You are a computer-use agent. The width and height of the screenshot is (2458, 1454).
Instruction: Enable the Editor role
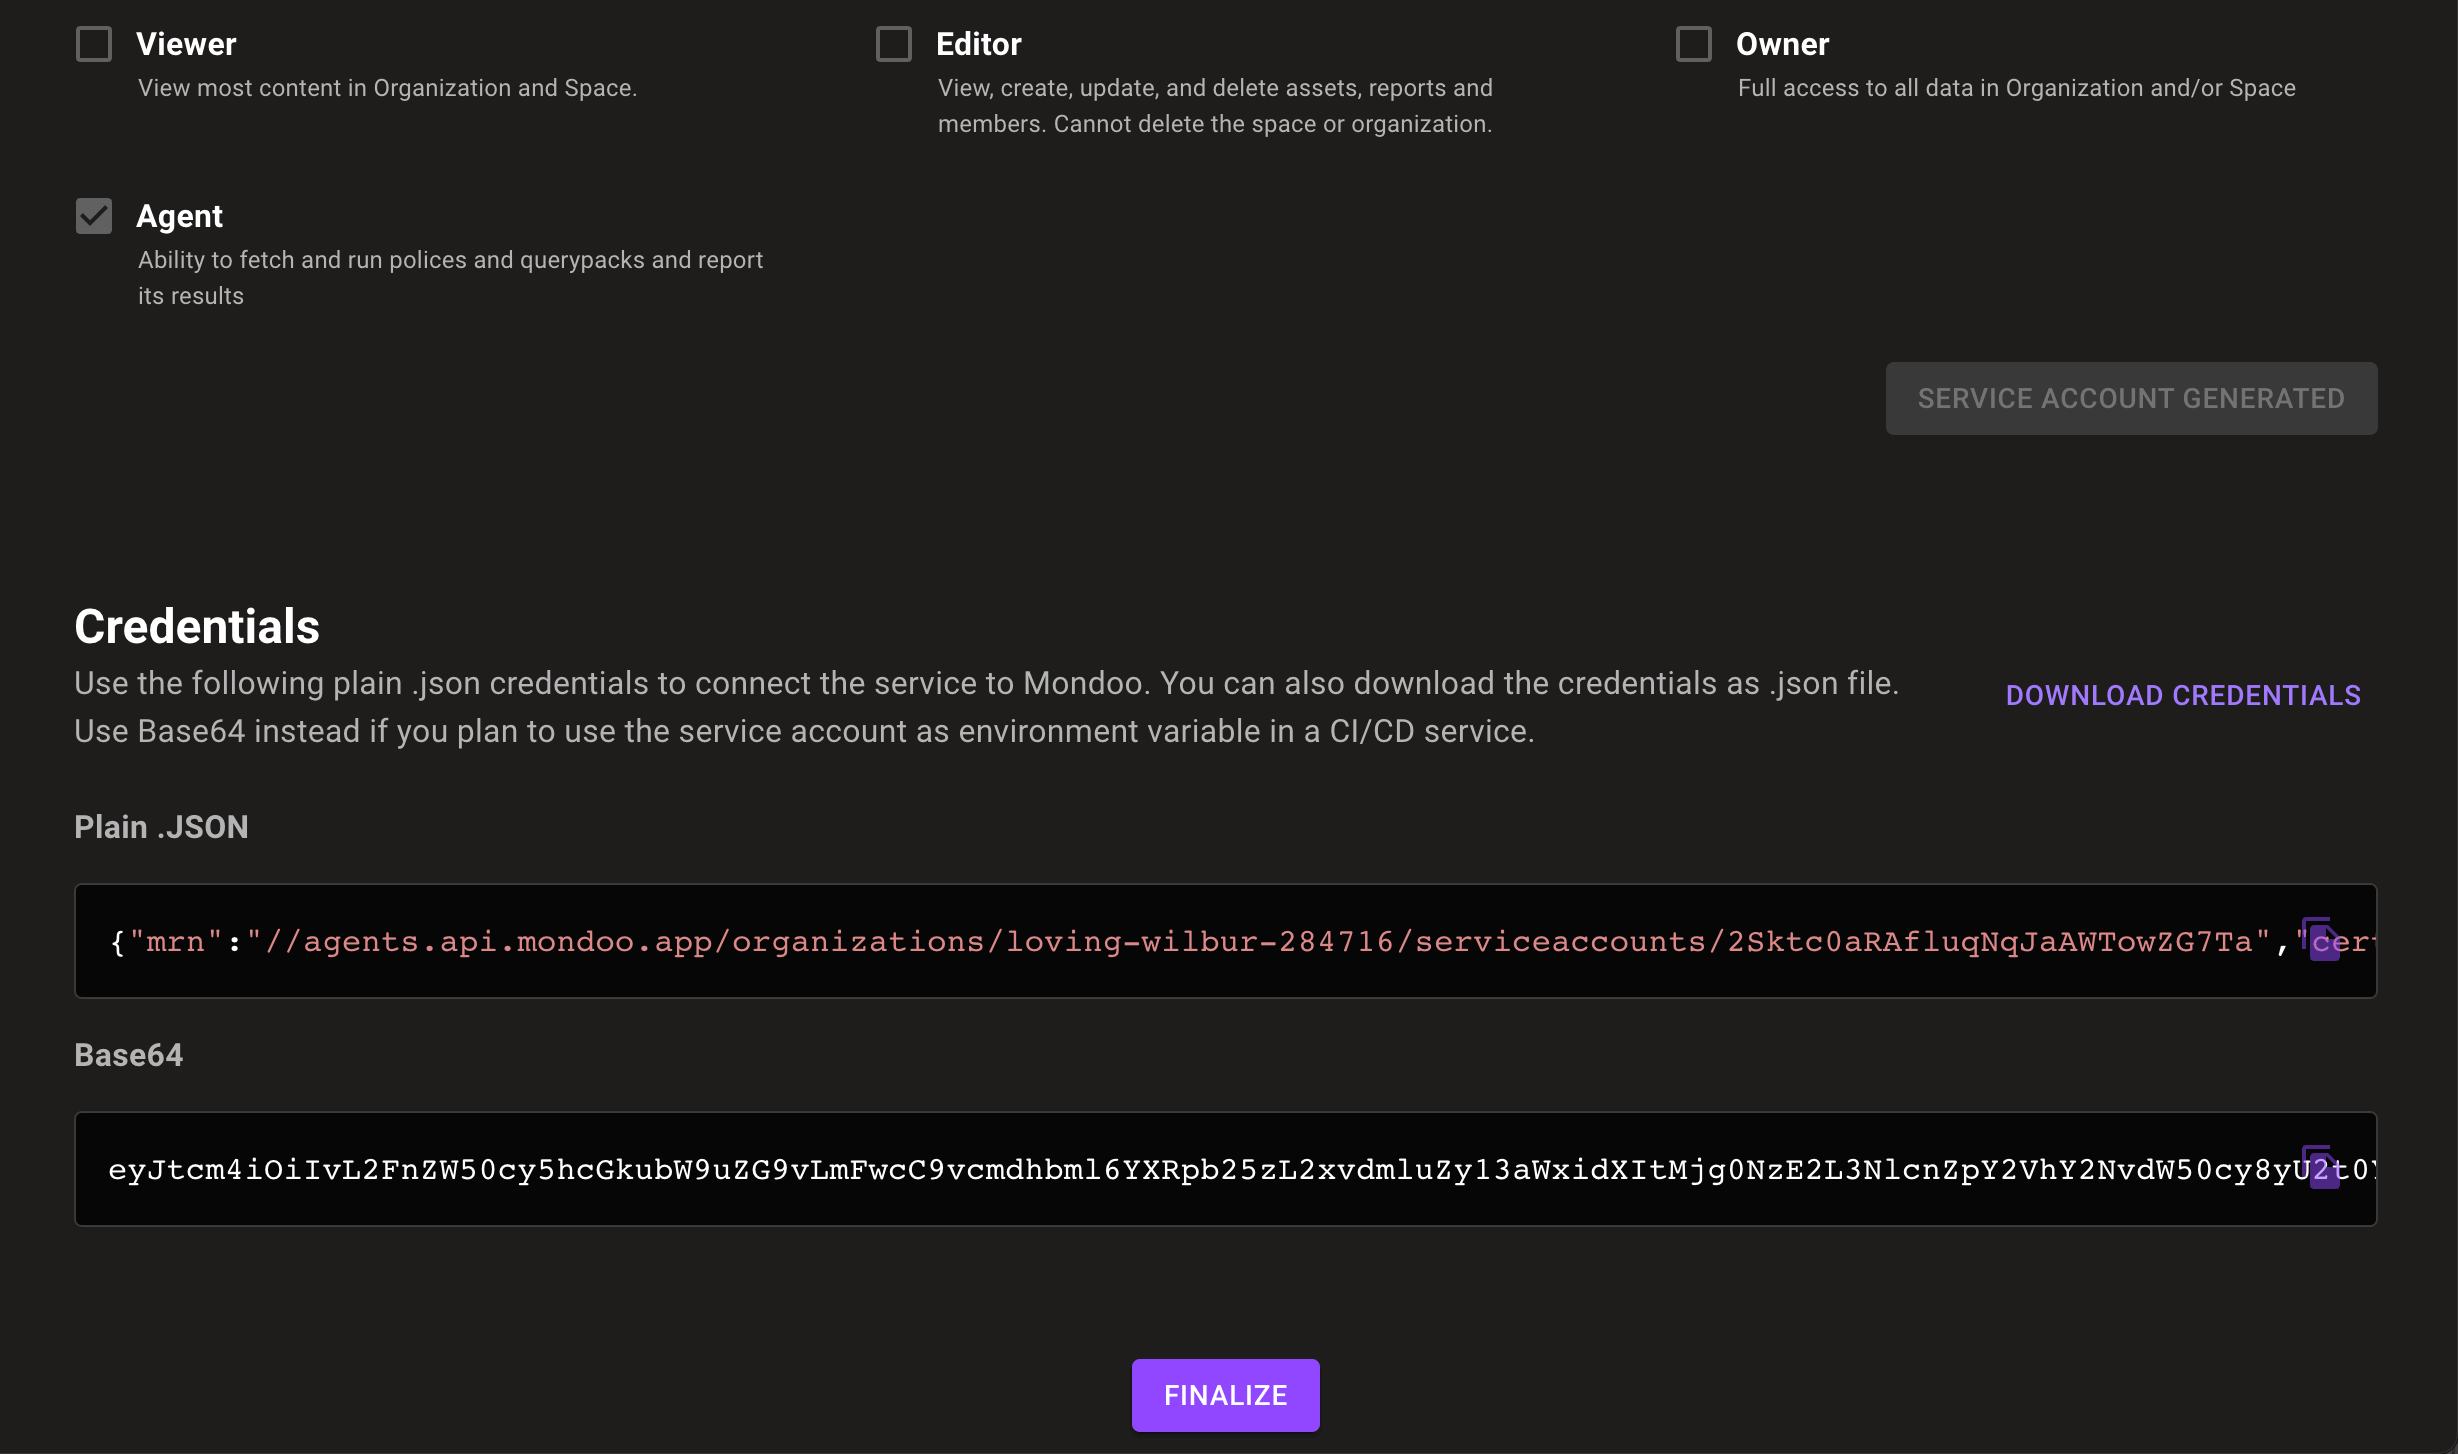coord(893,44)
